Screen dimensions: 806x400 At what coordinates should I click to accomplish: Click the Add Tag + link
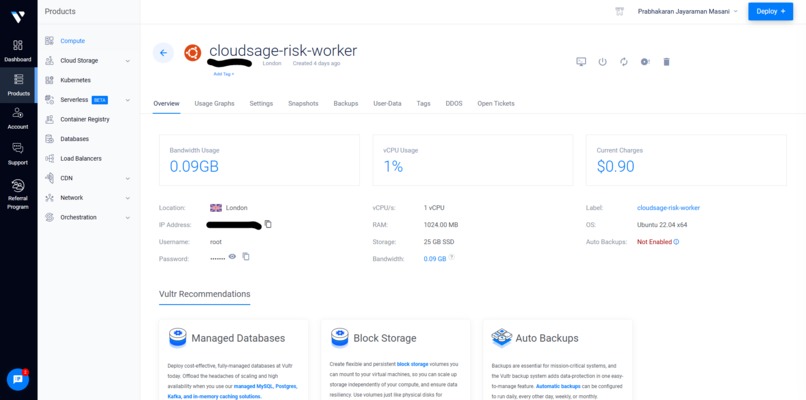click(x=224, y=74)
